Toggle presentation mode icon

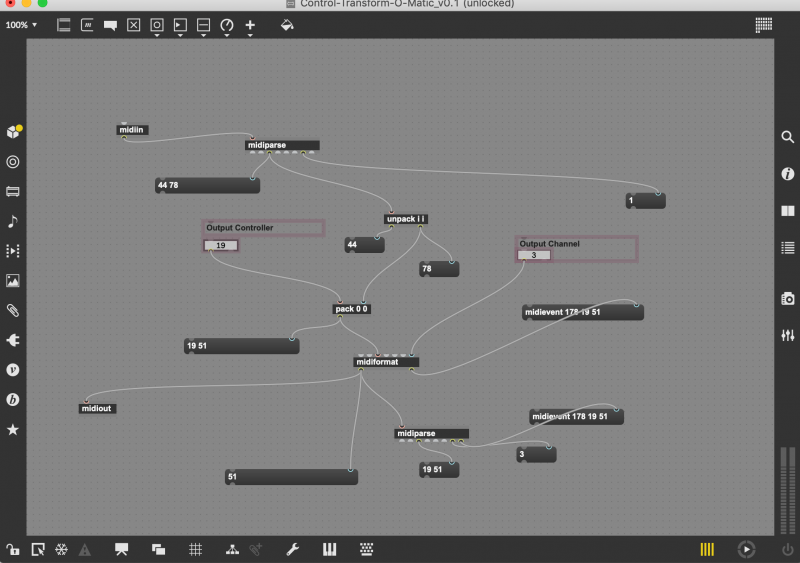tap(121, 549)
